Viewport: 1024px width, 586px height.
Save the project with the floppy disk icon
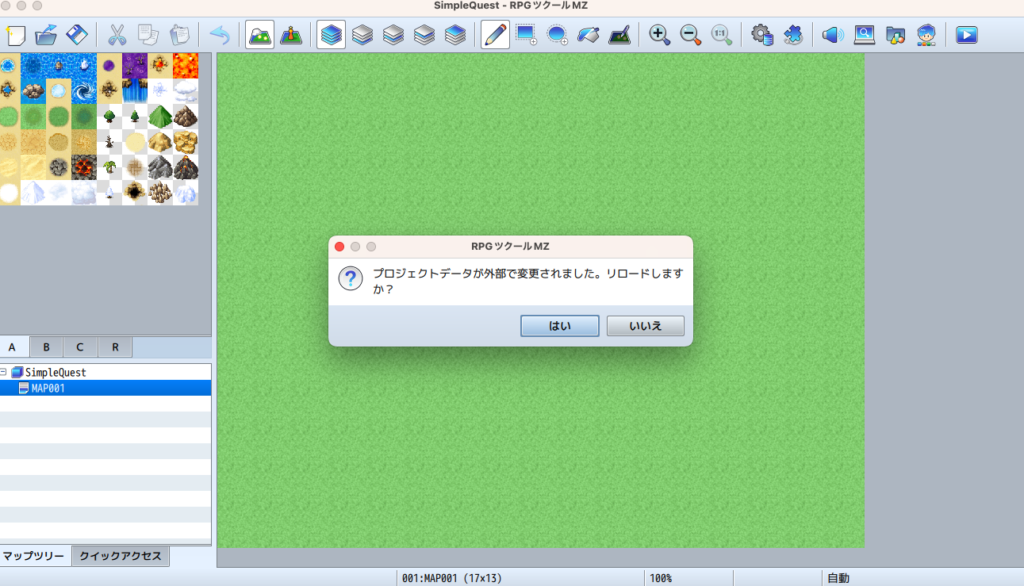pyautogui.click(x=77, y=35)
